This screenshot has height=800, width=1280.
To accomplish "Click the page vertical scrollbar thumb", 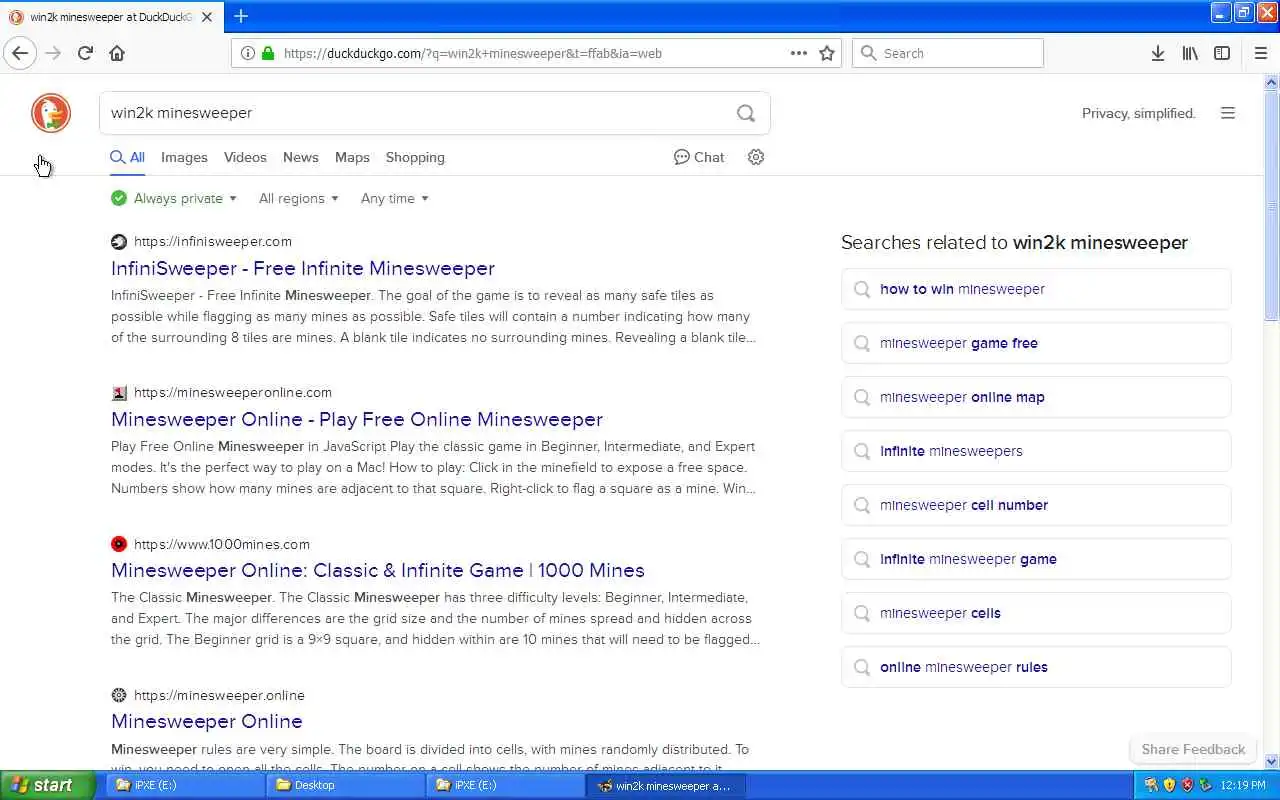I will [x=1272, y=205].
